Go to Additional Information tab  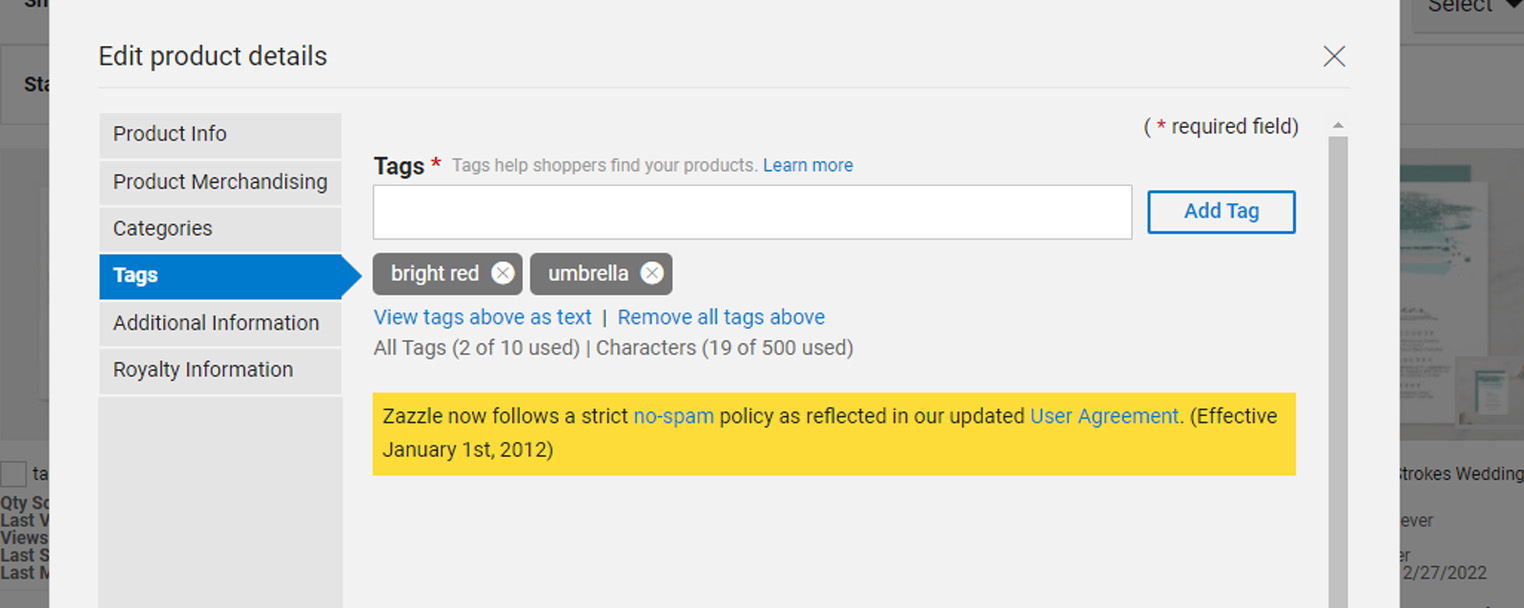pos(220,323)
